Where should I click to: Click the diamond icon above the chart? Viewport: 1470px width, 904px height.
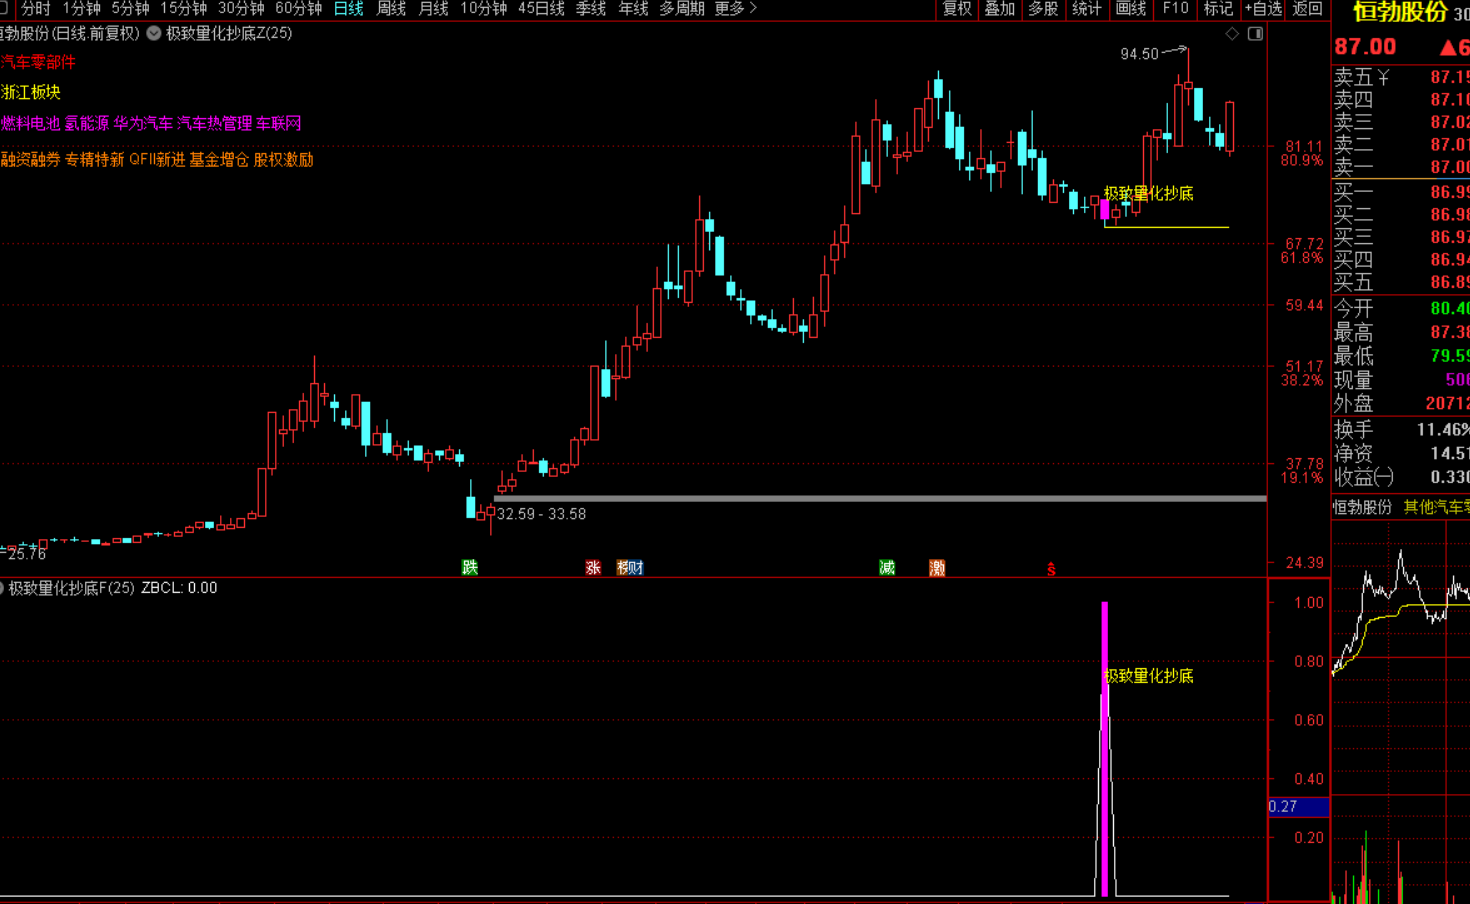1232,34
